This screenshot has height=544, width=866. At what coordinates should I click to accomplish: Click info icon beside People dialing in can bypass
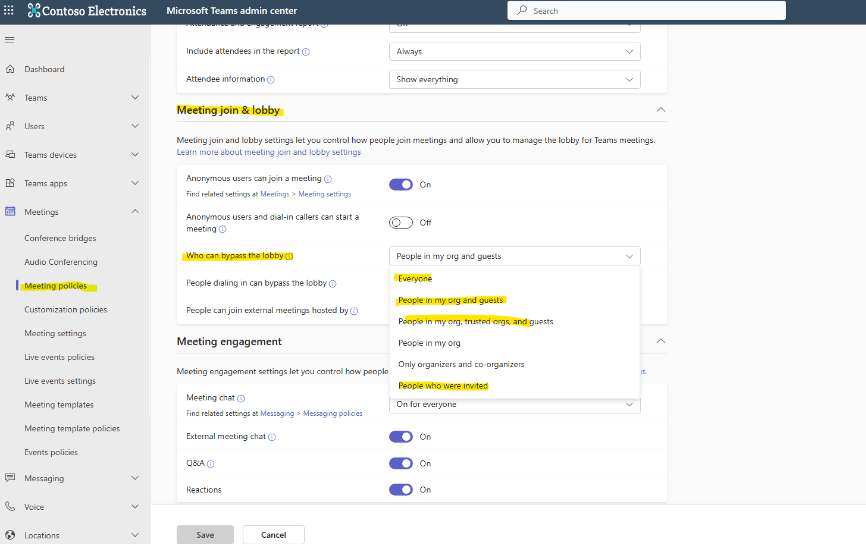click(x=332, y=284)
